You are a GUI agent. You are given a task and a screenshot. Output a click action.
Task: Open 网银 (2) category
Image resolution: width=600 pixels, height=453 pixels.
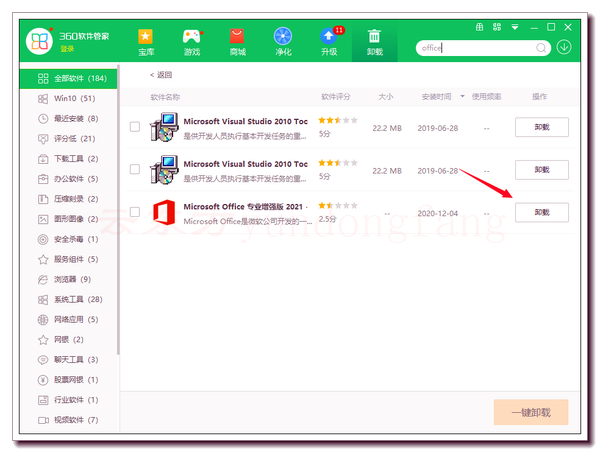[68, 339]
